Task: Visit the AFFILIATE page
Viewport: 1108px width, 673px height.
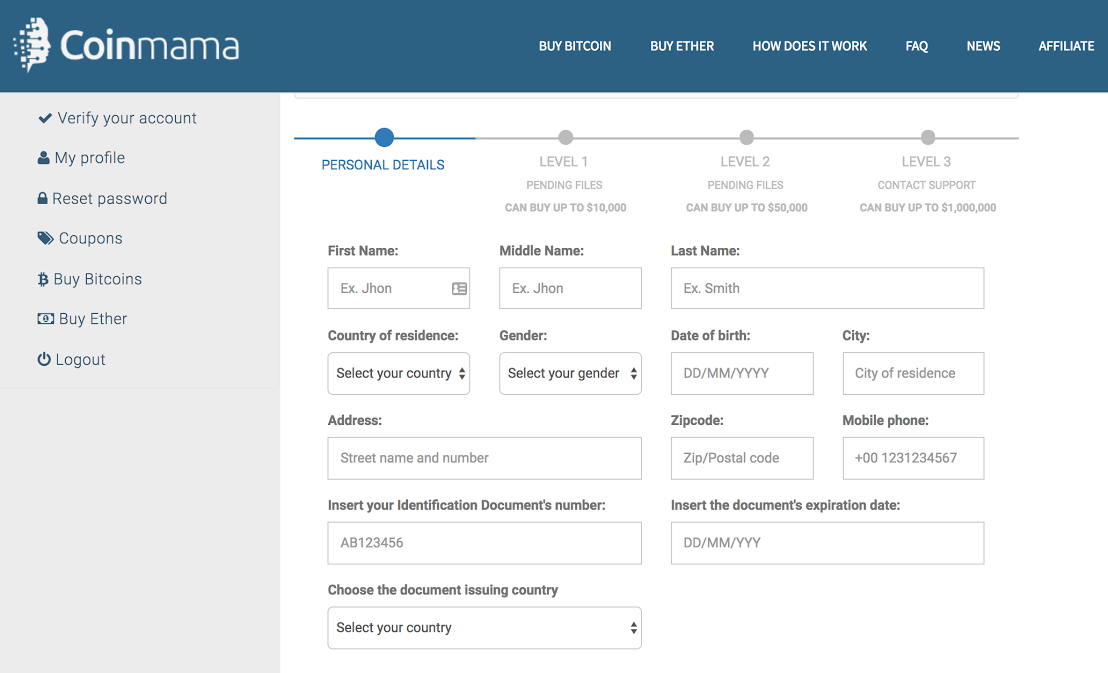Action: click(1066, 46)
